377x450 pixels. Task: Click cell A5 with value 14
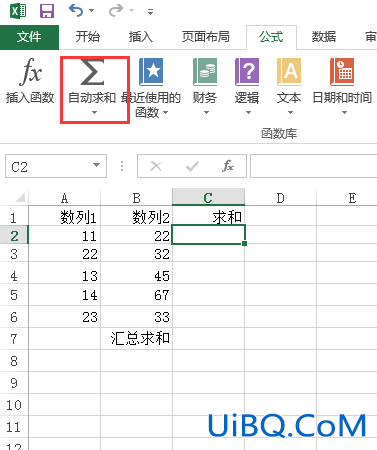click(64, 295)
